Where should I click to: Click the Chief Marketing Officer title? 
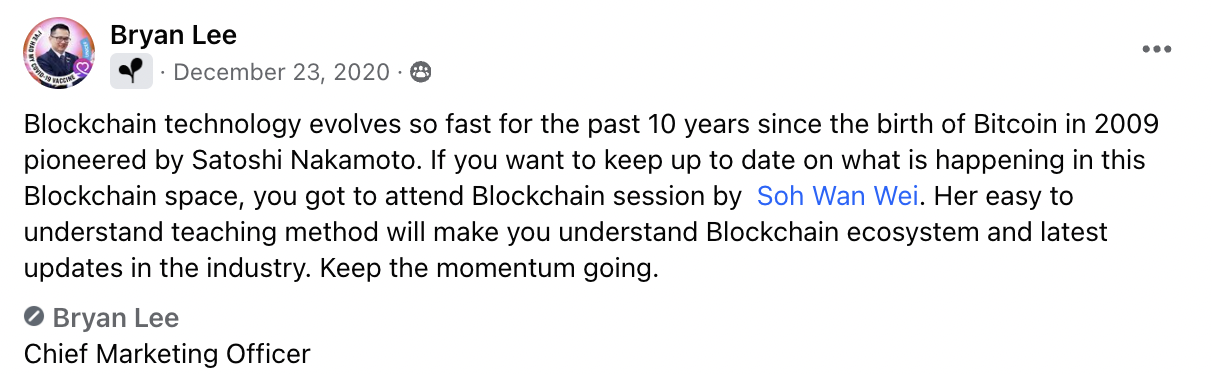tap(167, 353)
